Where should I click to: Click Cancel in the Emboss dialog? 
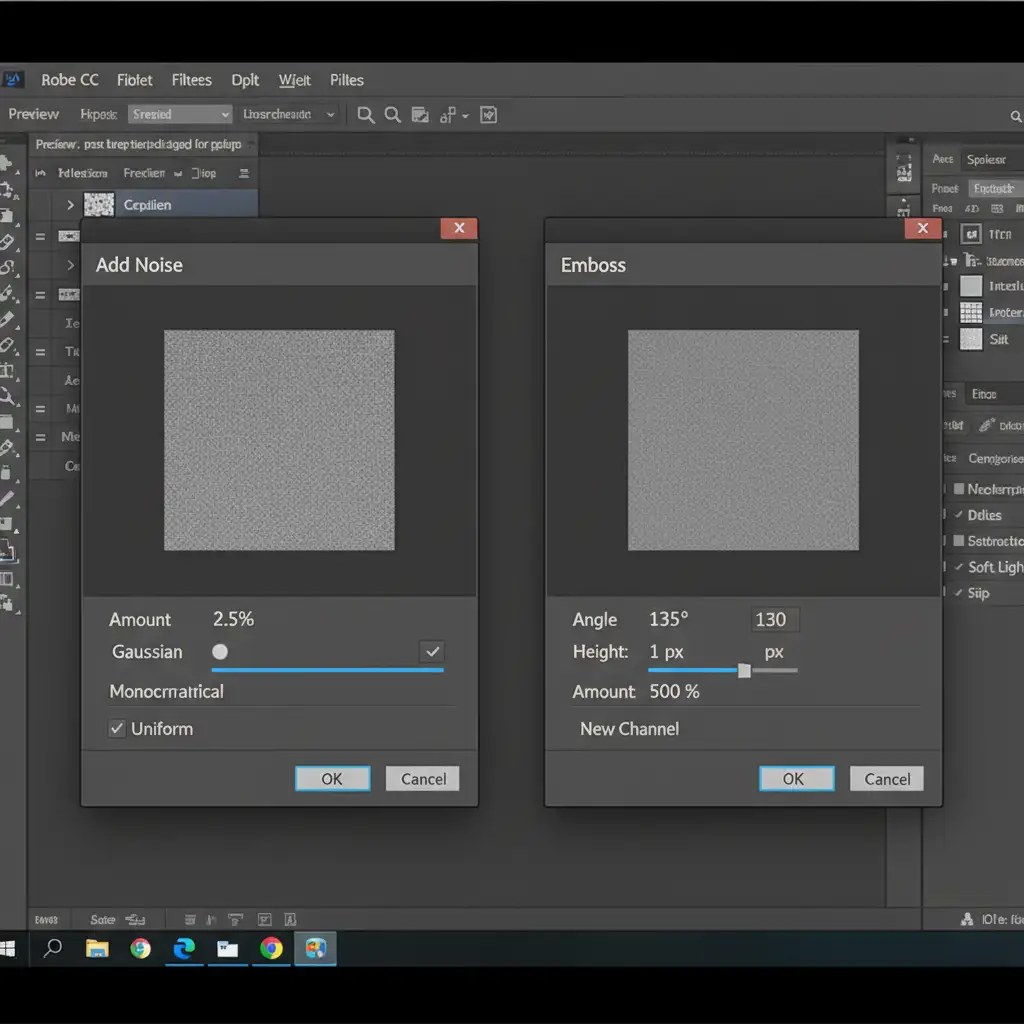887,779
